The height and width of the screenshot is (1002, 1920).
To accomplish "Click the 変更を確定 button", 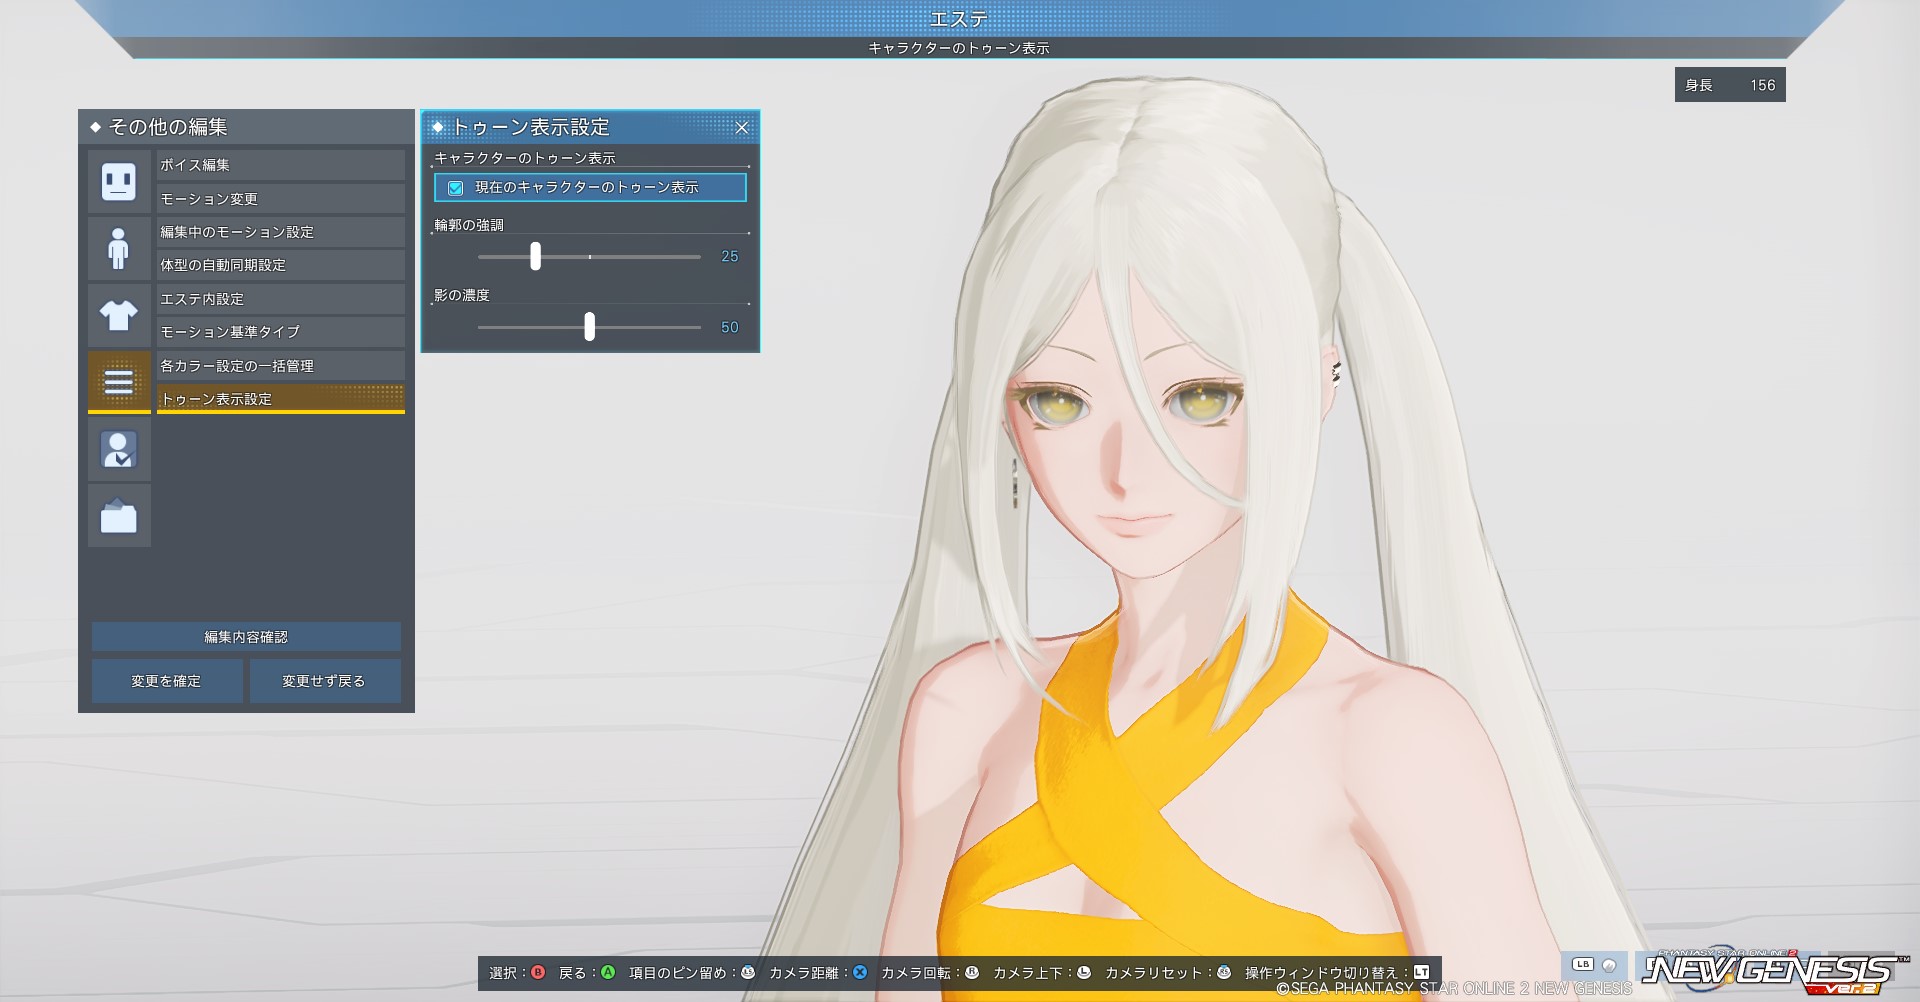I will click(x=167, y=681).
